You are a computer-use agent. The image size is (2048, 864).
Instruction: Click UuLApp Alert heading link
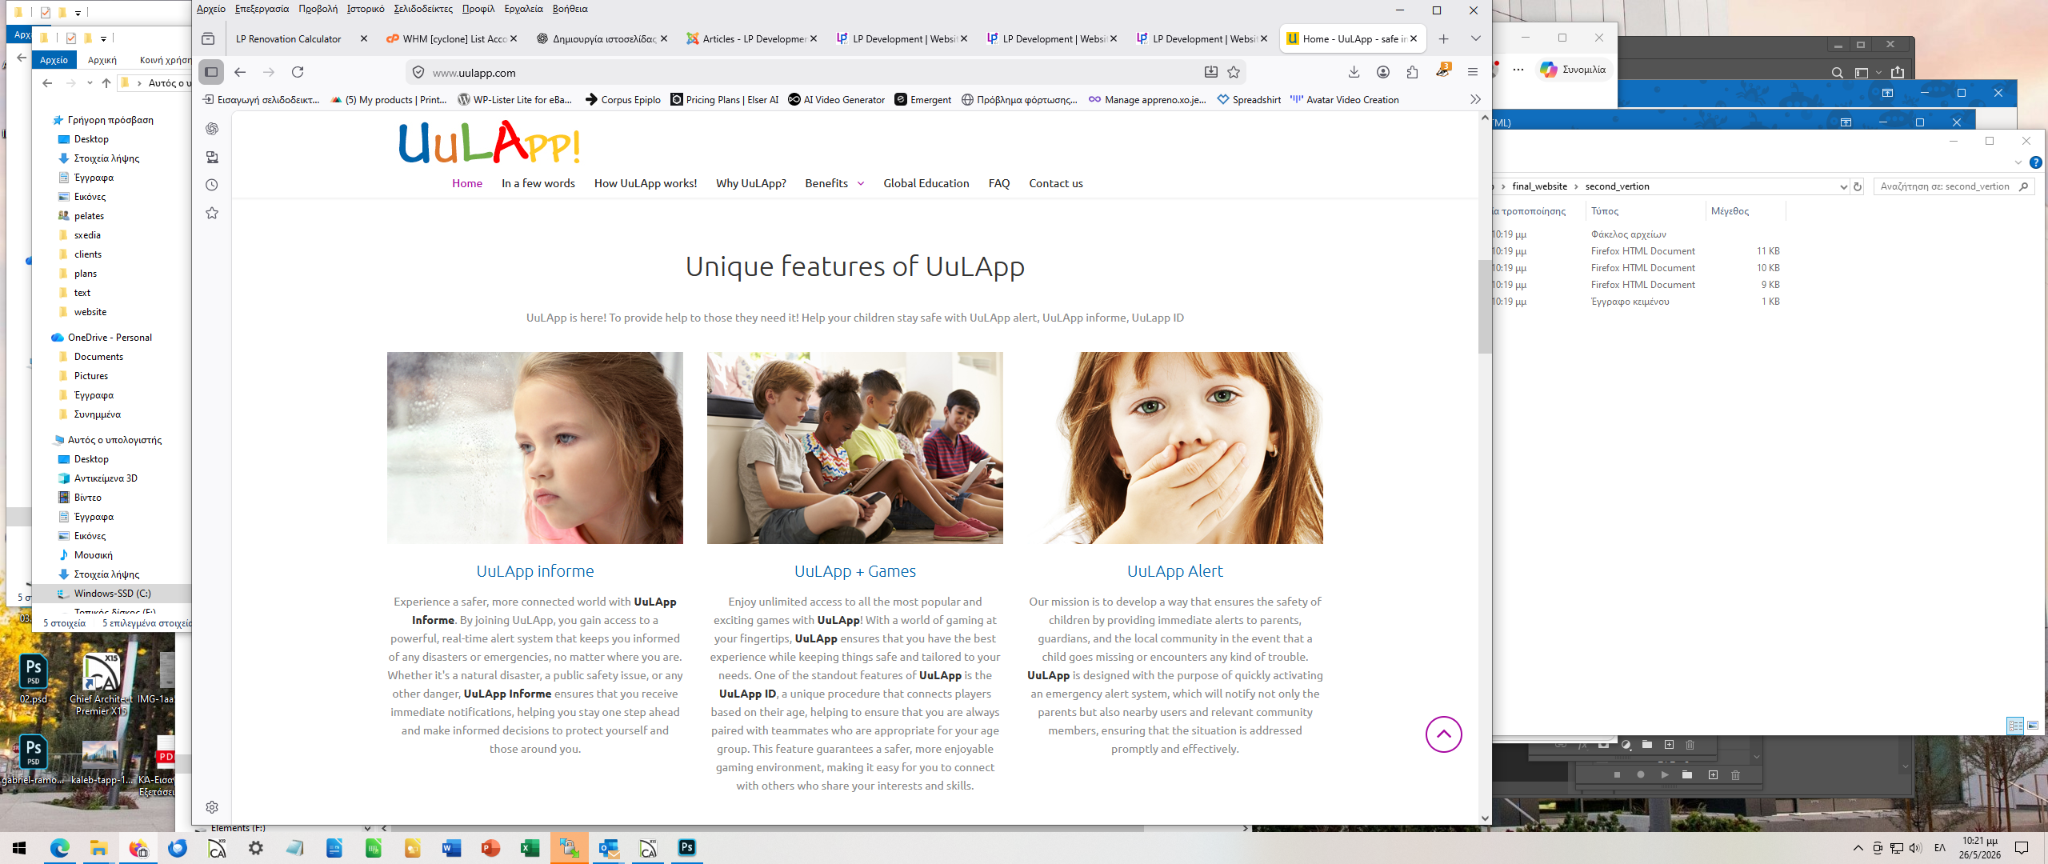(1175, 572)
